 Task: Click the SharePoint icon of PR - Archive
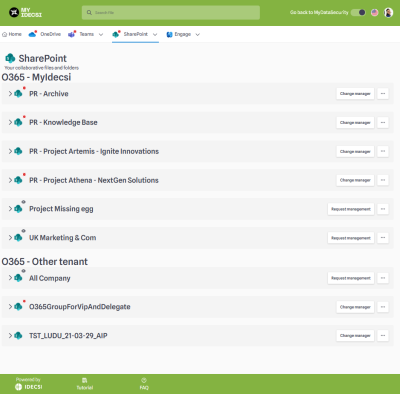[x=18, y=94]
